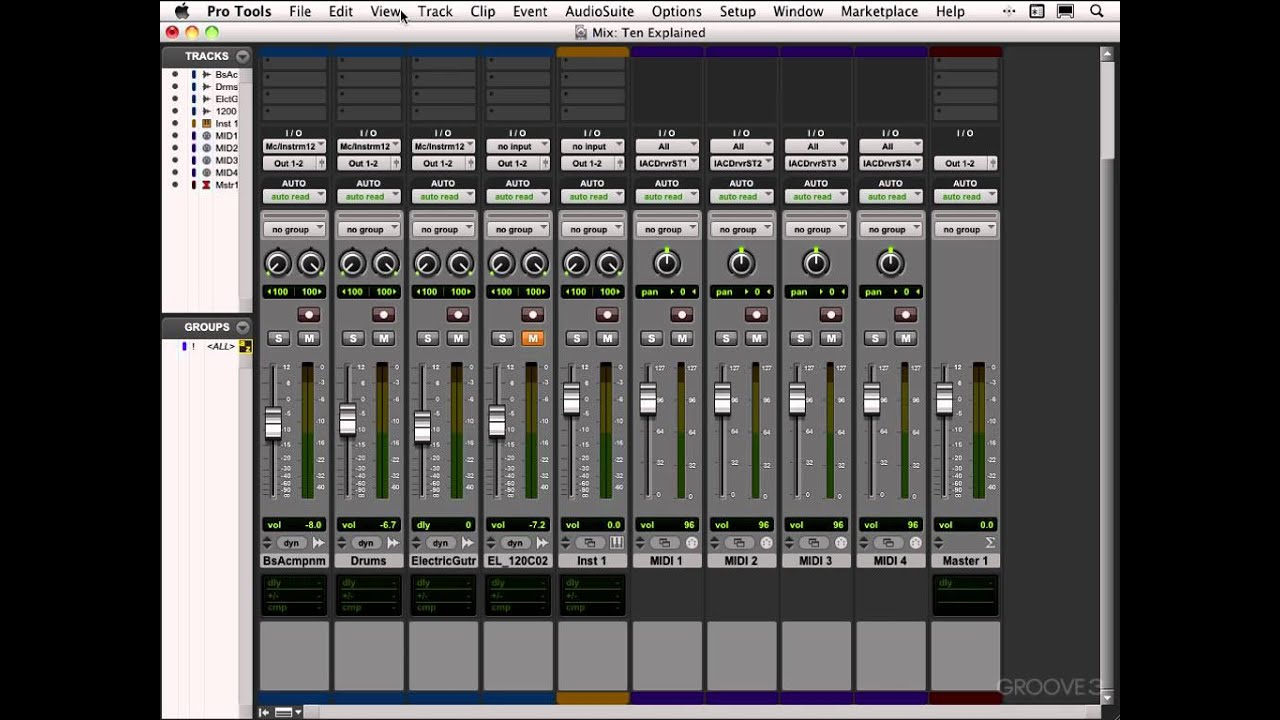This screenshot has height=720, width=1280.
Task: Open MIDI 1 output selector IACDrvrST1
Action: click(667, 163)
